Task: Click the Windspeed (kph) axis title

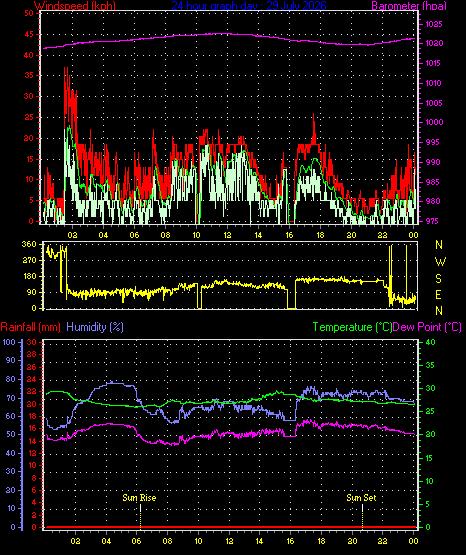Action: tap(75, 5)
